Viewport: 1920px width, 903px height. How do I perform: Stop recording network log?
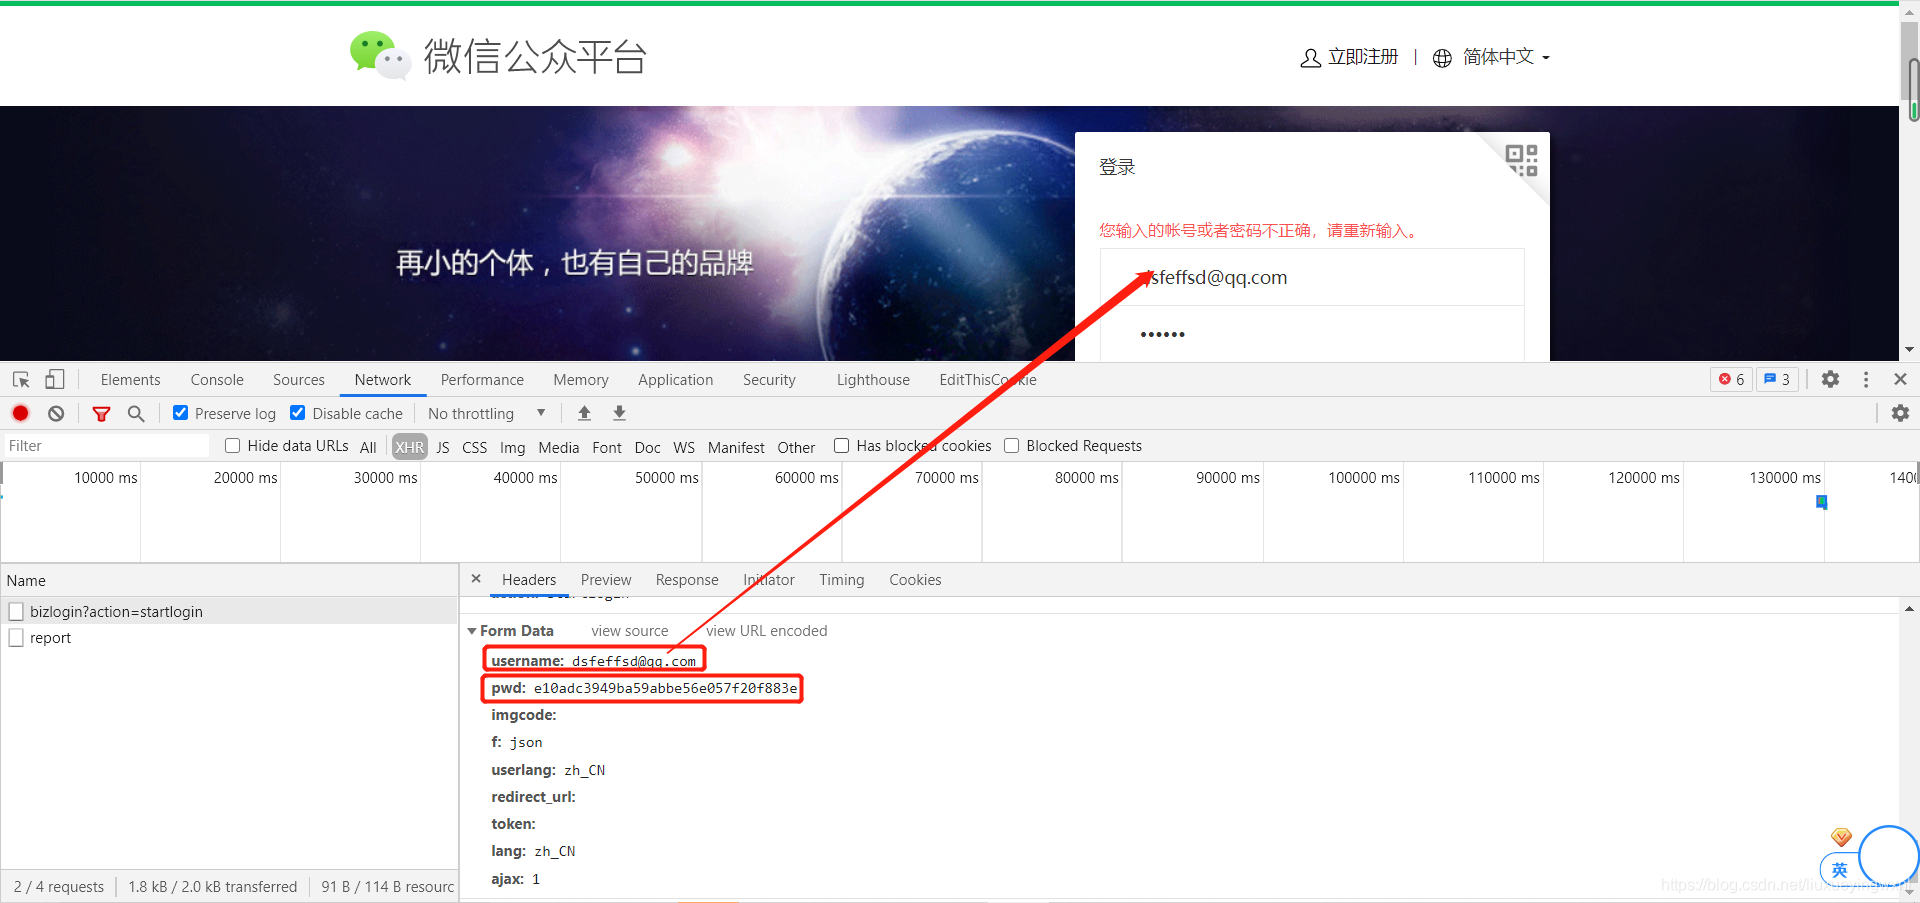pos(21,413)
